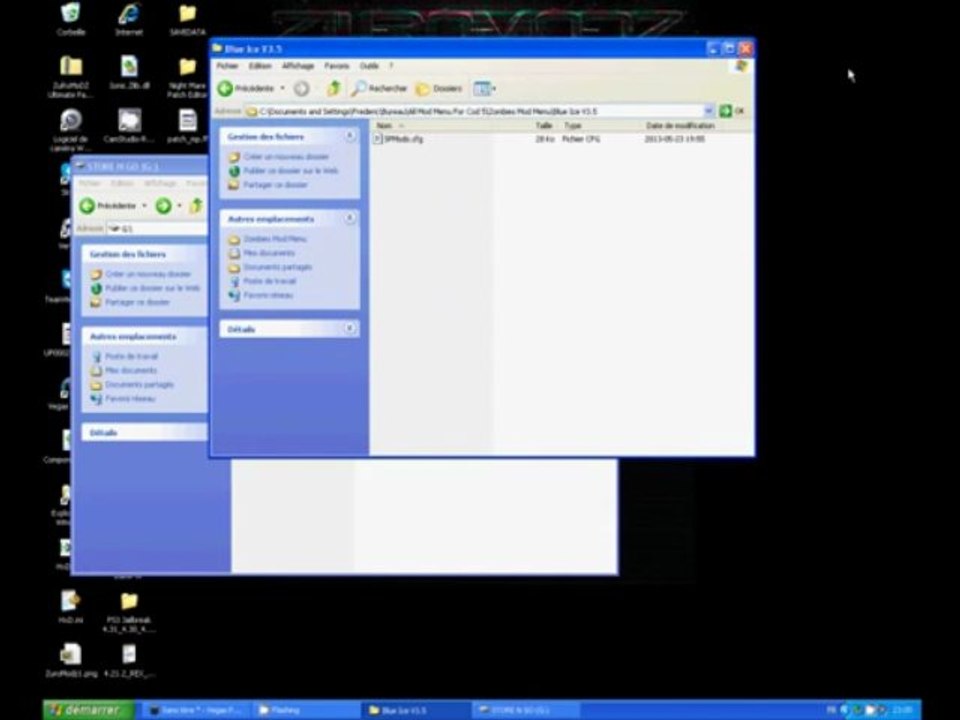Select the ZuroMod png file on desktop
The image size is (960, 720).
(71, 660)
